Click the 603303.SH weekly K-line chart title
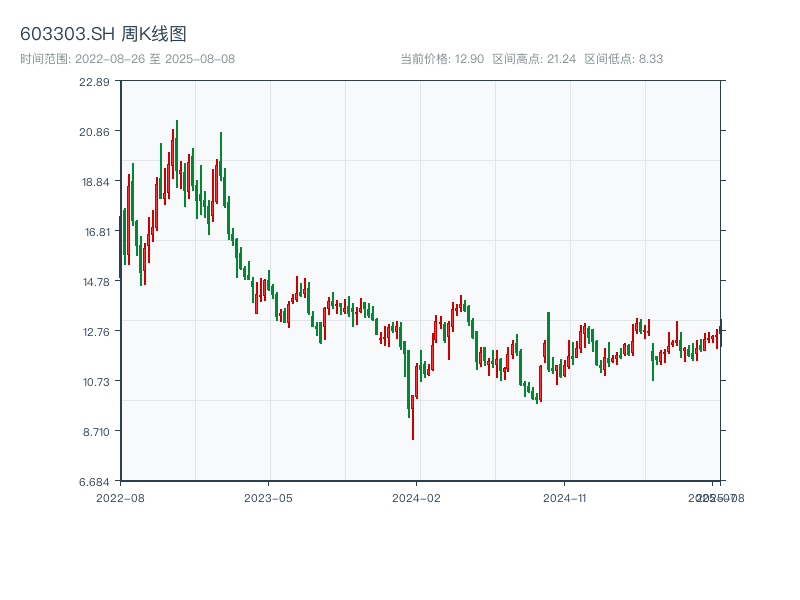The width and height of the screenshot is (800, 600). (103, 34)
